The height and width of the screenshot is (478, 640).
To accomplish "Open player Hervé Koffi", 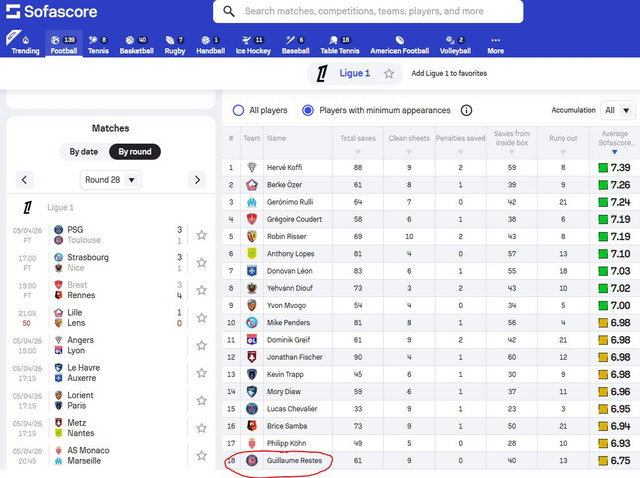I will pyautogui.click(x=284, y=167).
